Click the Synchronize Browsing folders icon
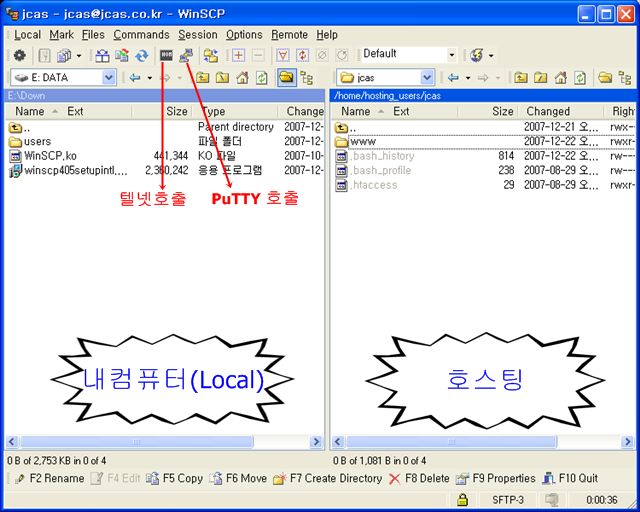The width and height of the screenshot is (640, 512). click(x=211, y=55)
